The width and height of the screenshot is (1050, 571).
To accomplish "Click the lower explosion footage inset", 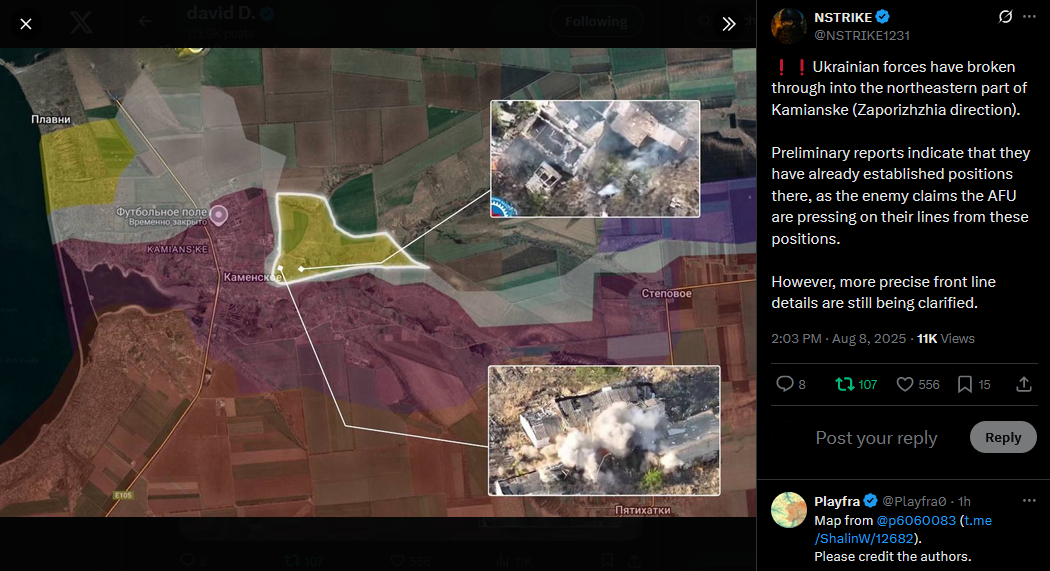I will tap(604, 430).
